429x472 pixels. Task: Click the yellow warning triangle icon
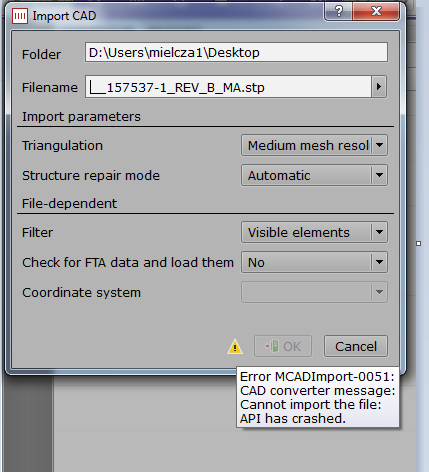(x=235, y=346)
